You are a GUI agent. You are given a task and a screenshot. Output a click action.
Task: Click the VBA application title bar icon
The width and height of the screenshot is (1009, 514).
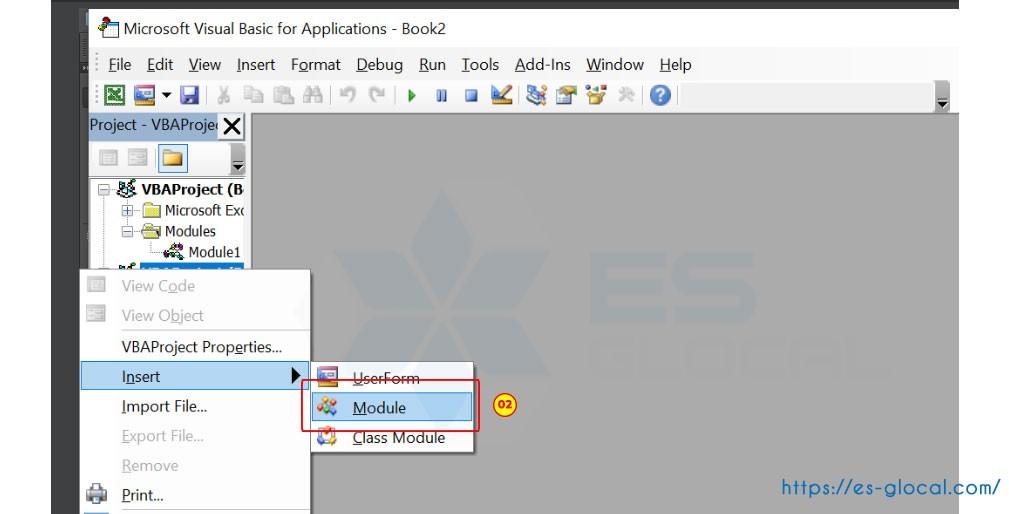tap(108, 28)
